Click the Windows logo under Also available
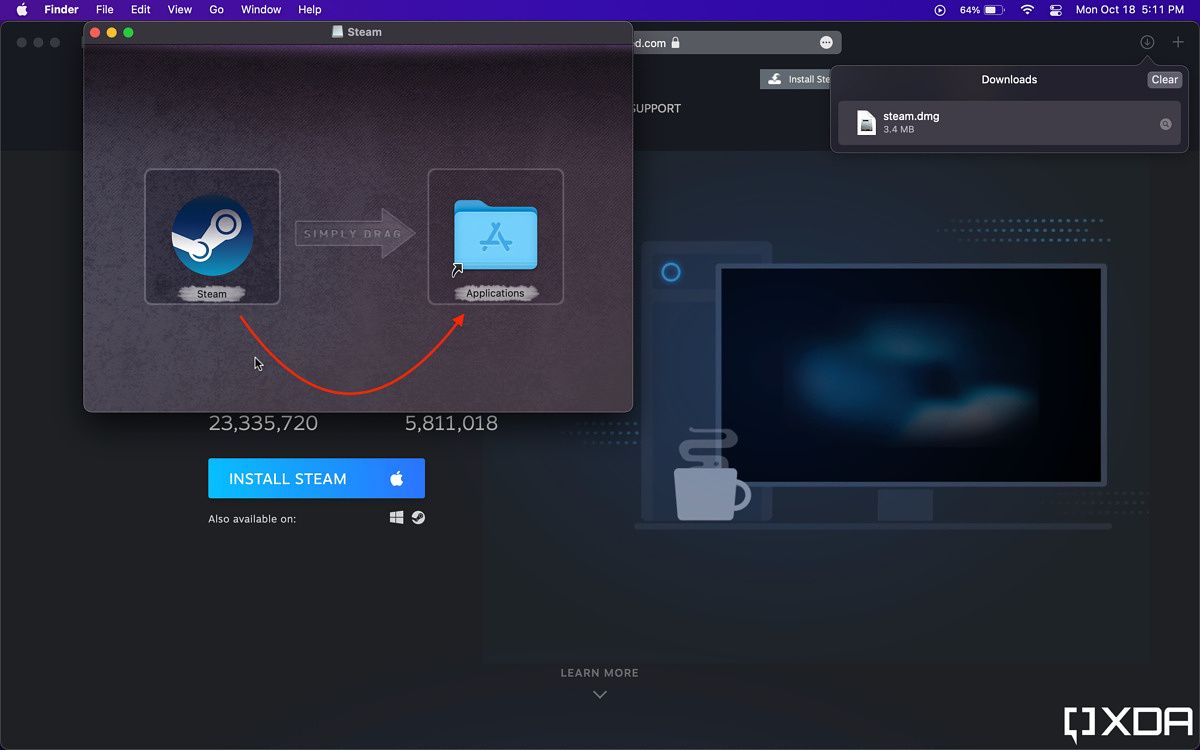 coord(396,518)
